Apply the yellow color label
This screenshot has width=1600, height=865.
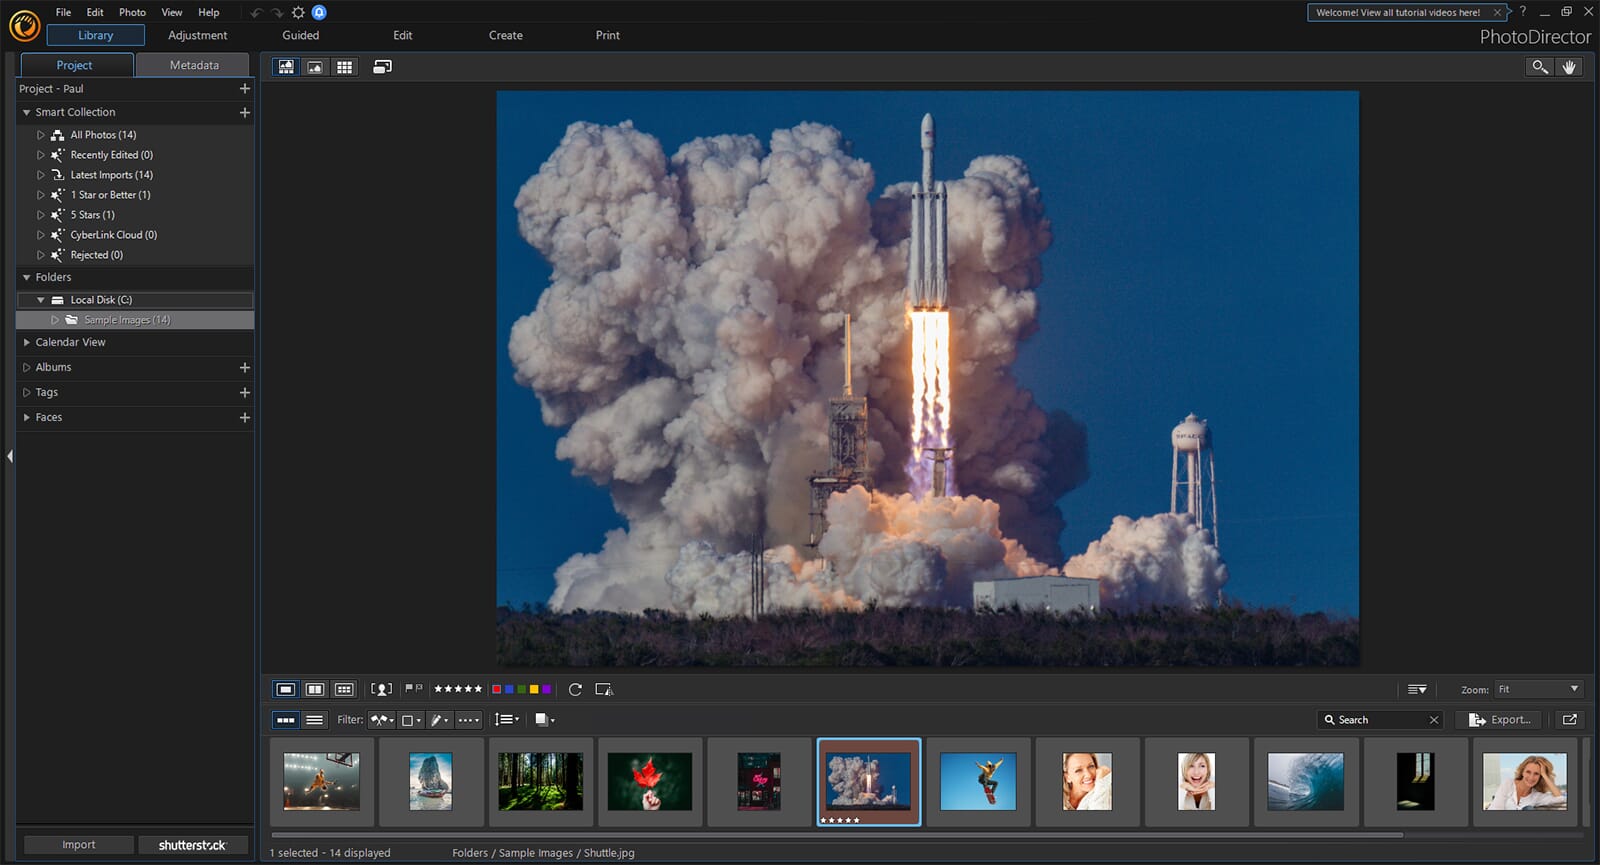[x=534, y=689]
